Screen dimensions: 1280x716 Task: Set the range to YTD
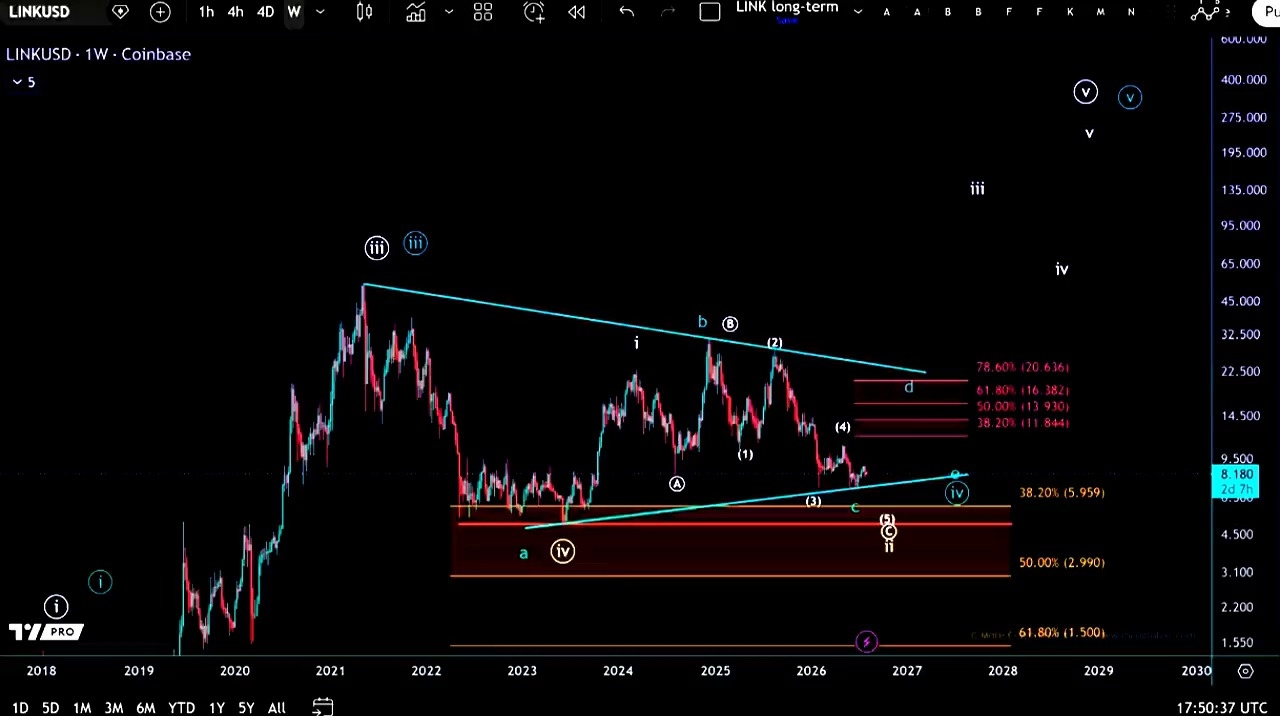(x=181, y=708)
